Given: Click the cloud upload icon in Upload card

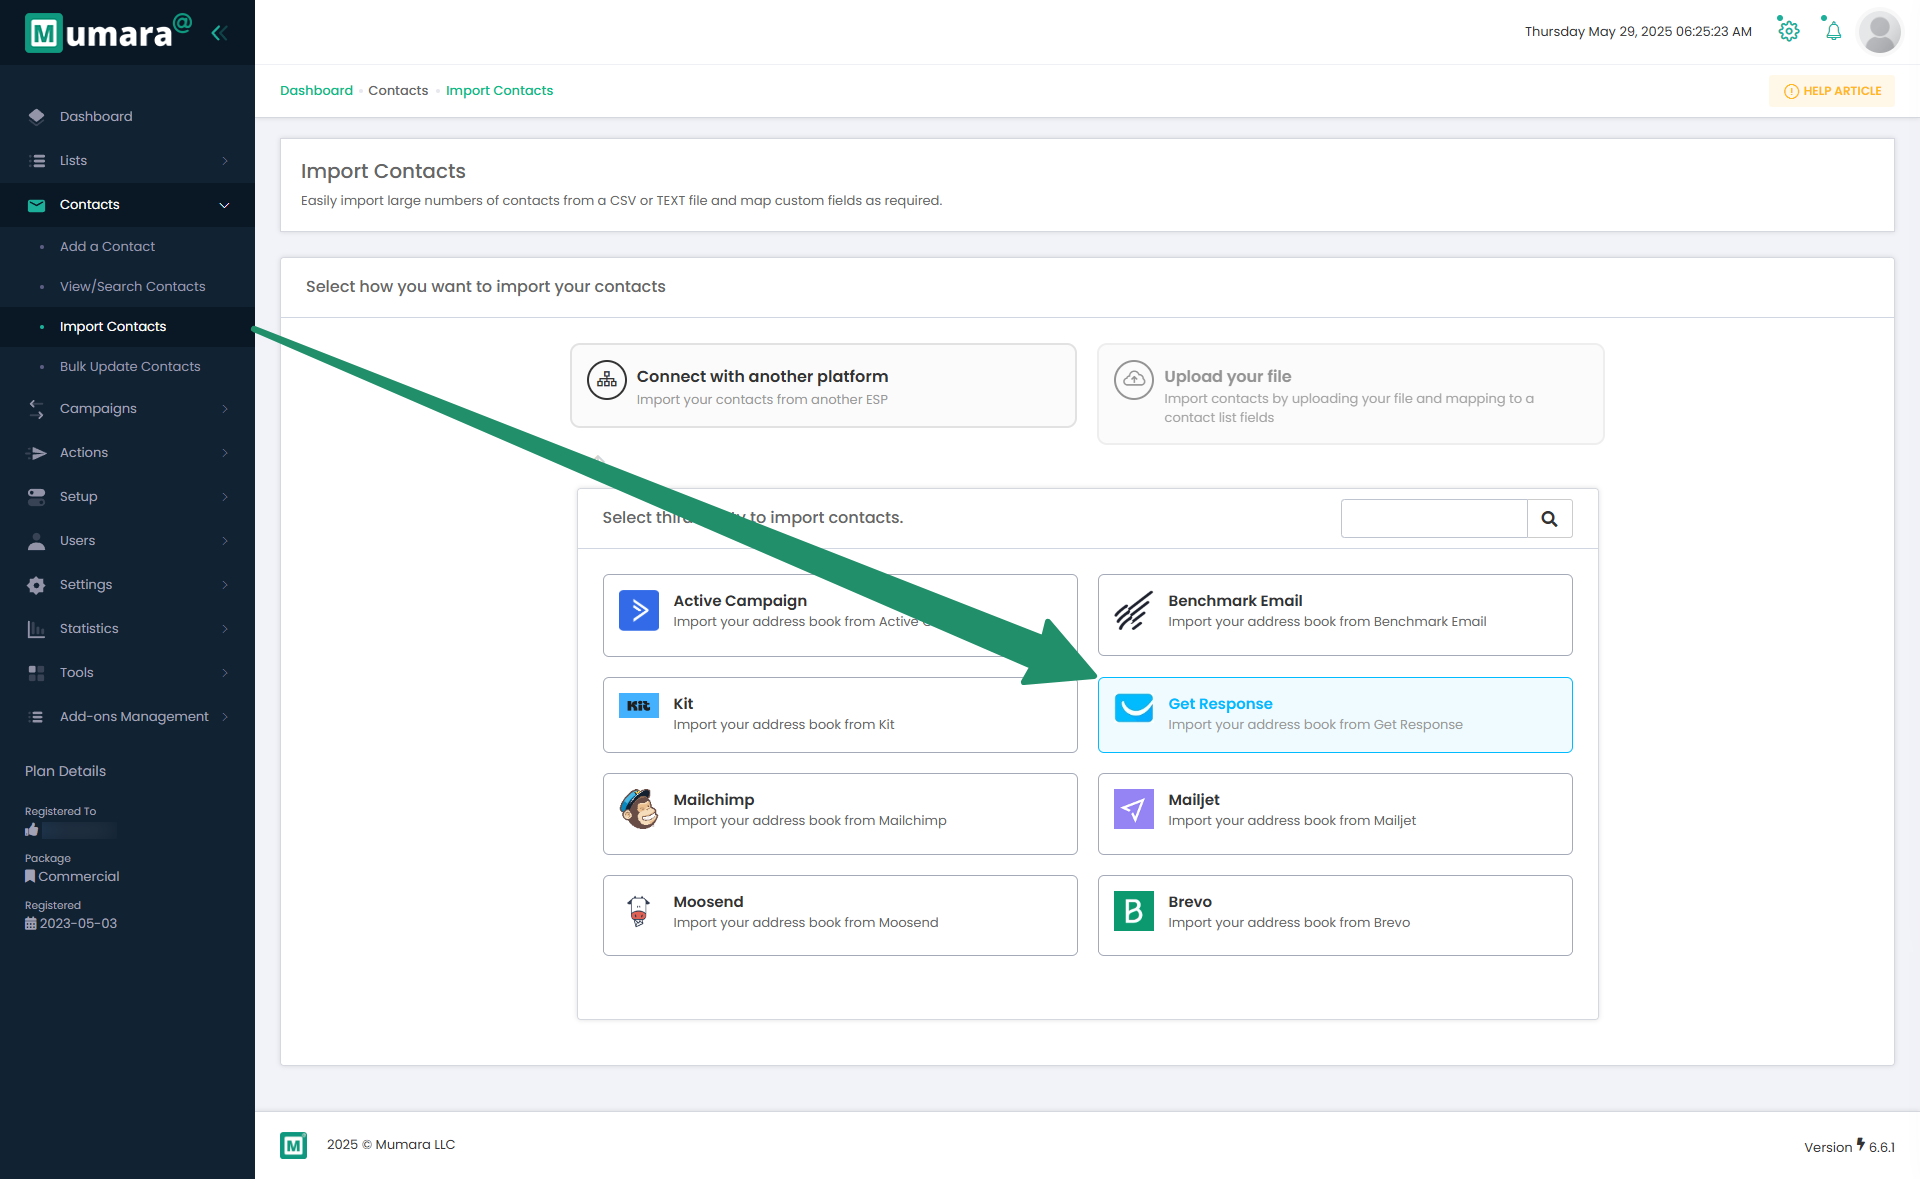Looking at the screenshot, I should coord(1133,380).
